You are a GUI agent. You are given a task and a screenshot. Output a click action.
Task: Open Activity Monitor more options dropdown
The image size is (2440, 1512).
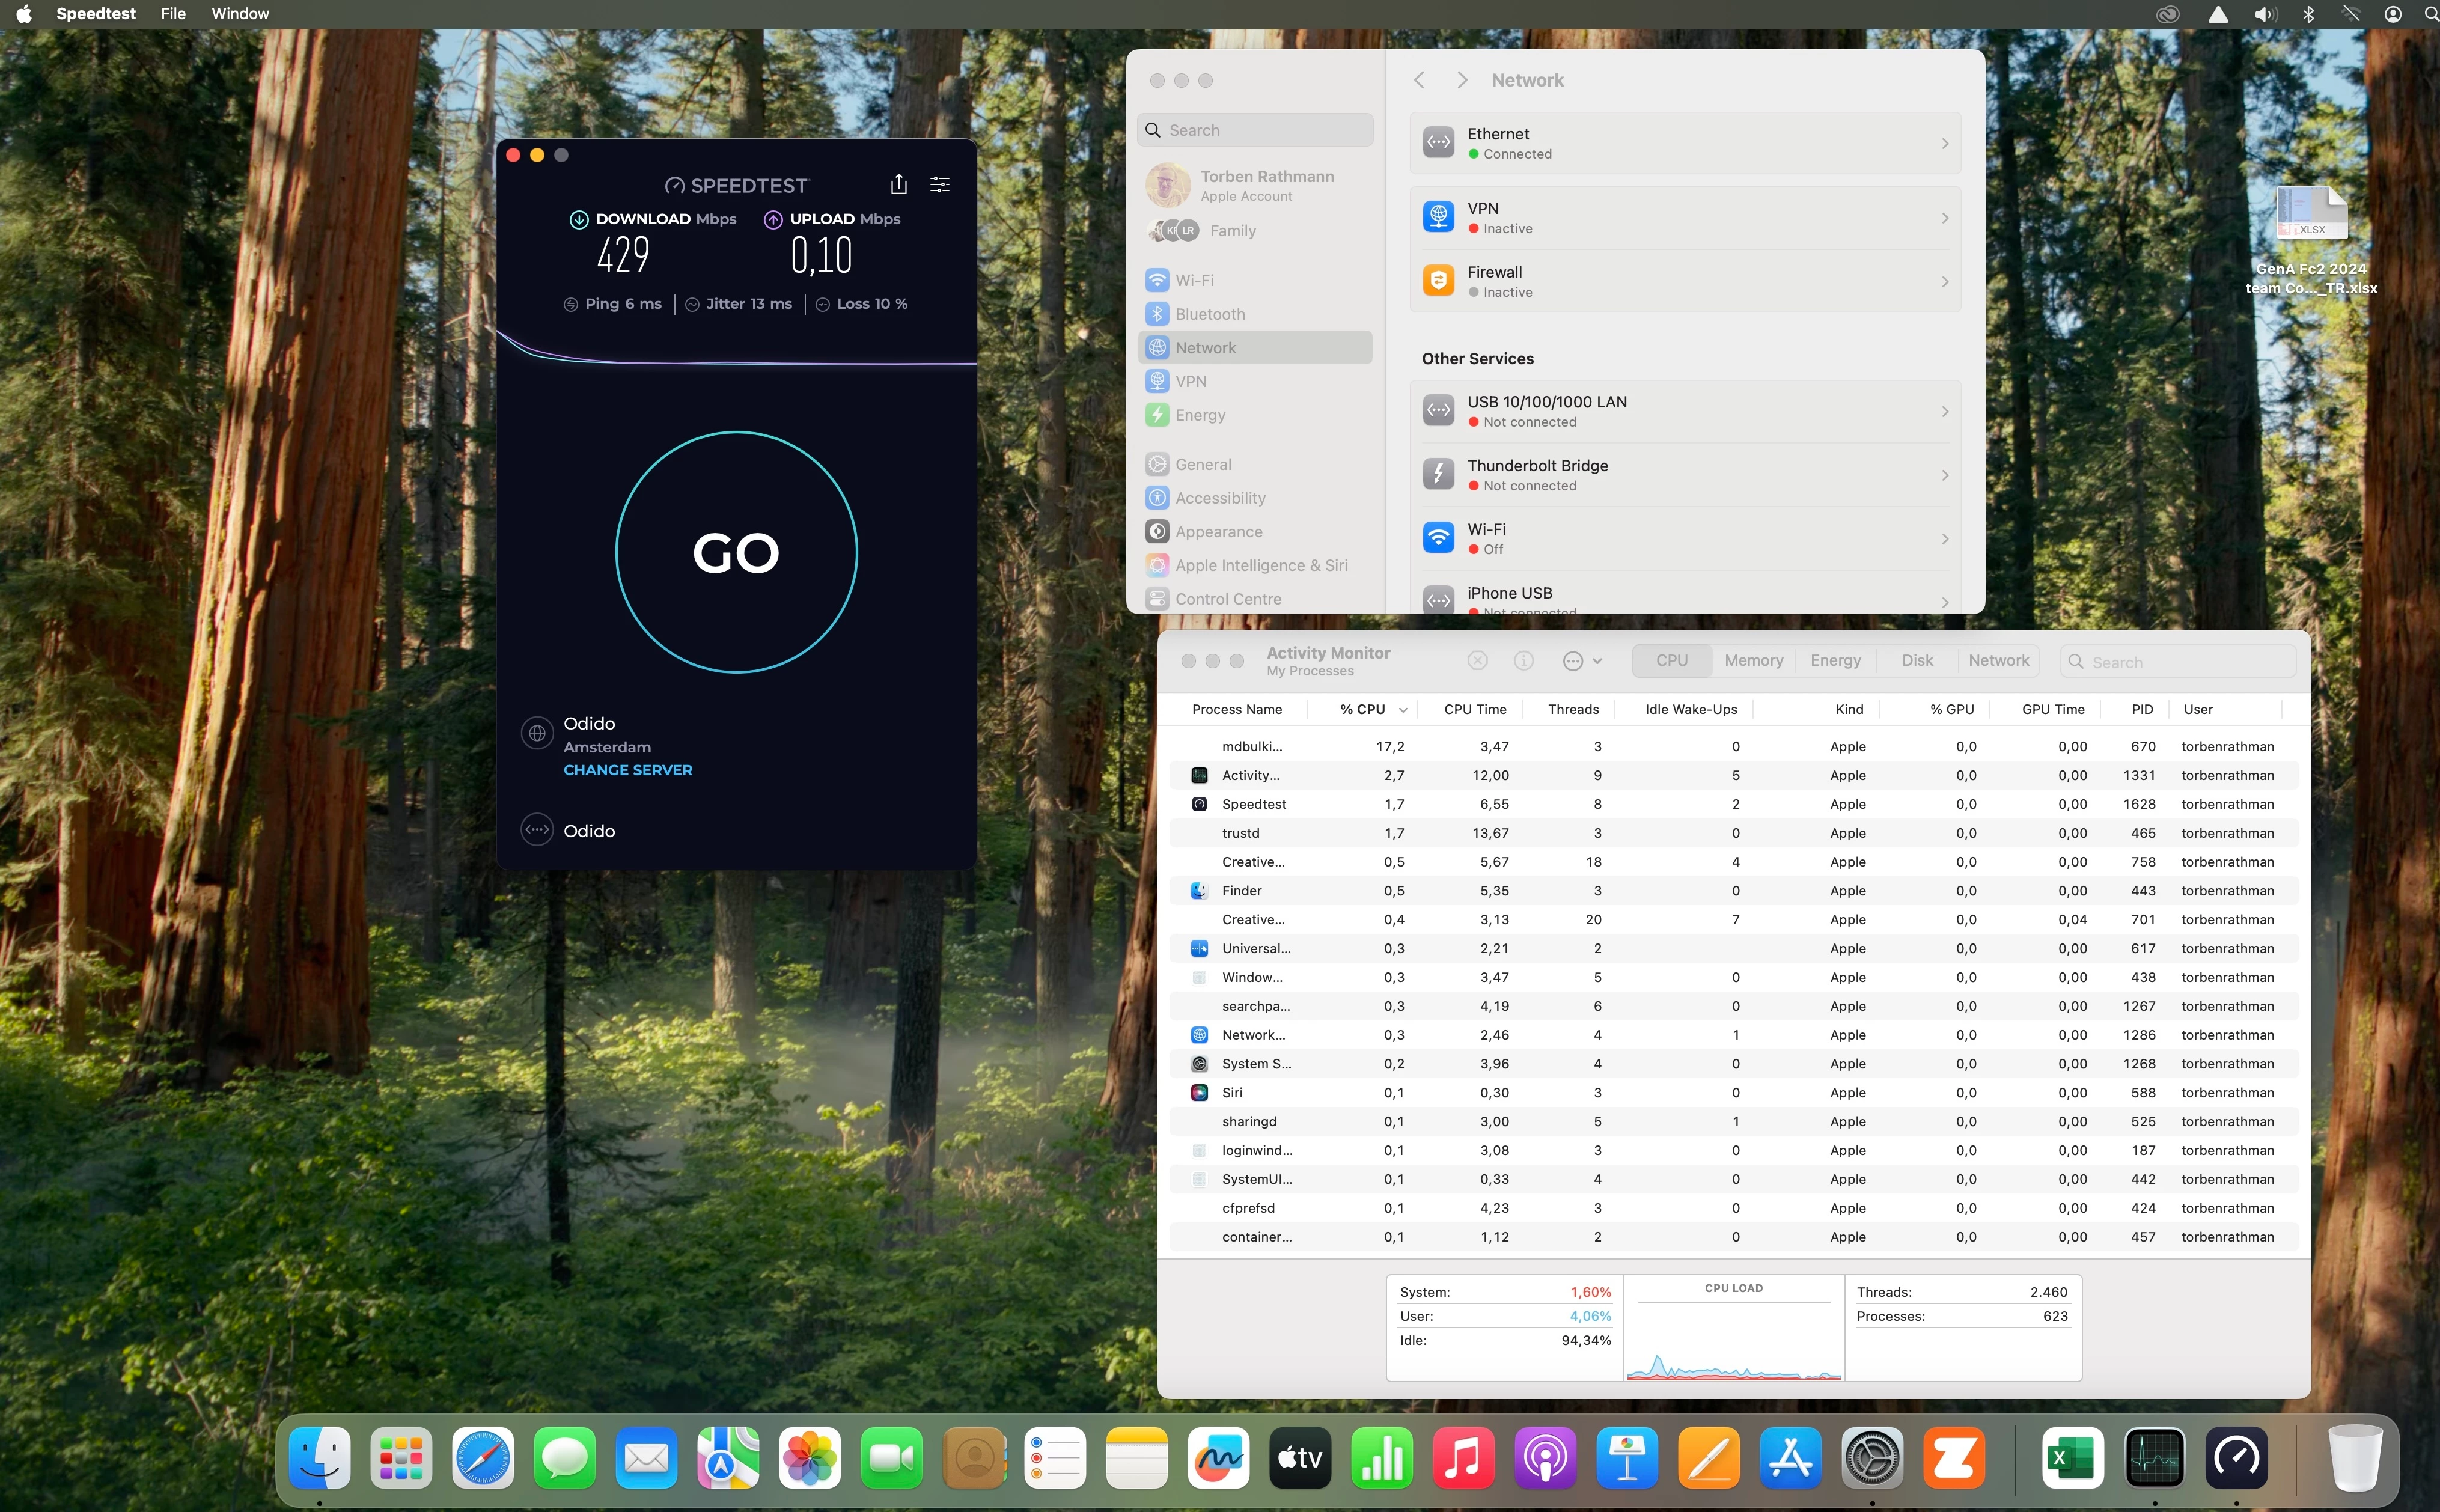pyautogui.click(x=1582, y=661)
